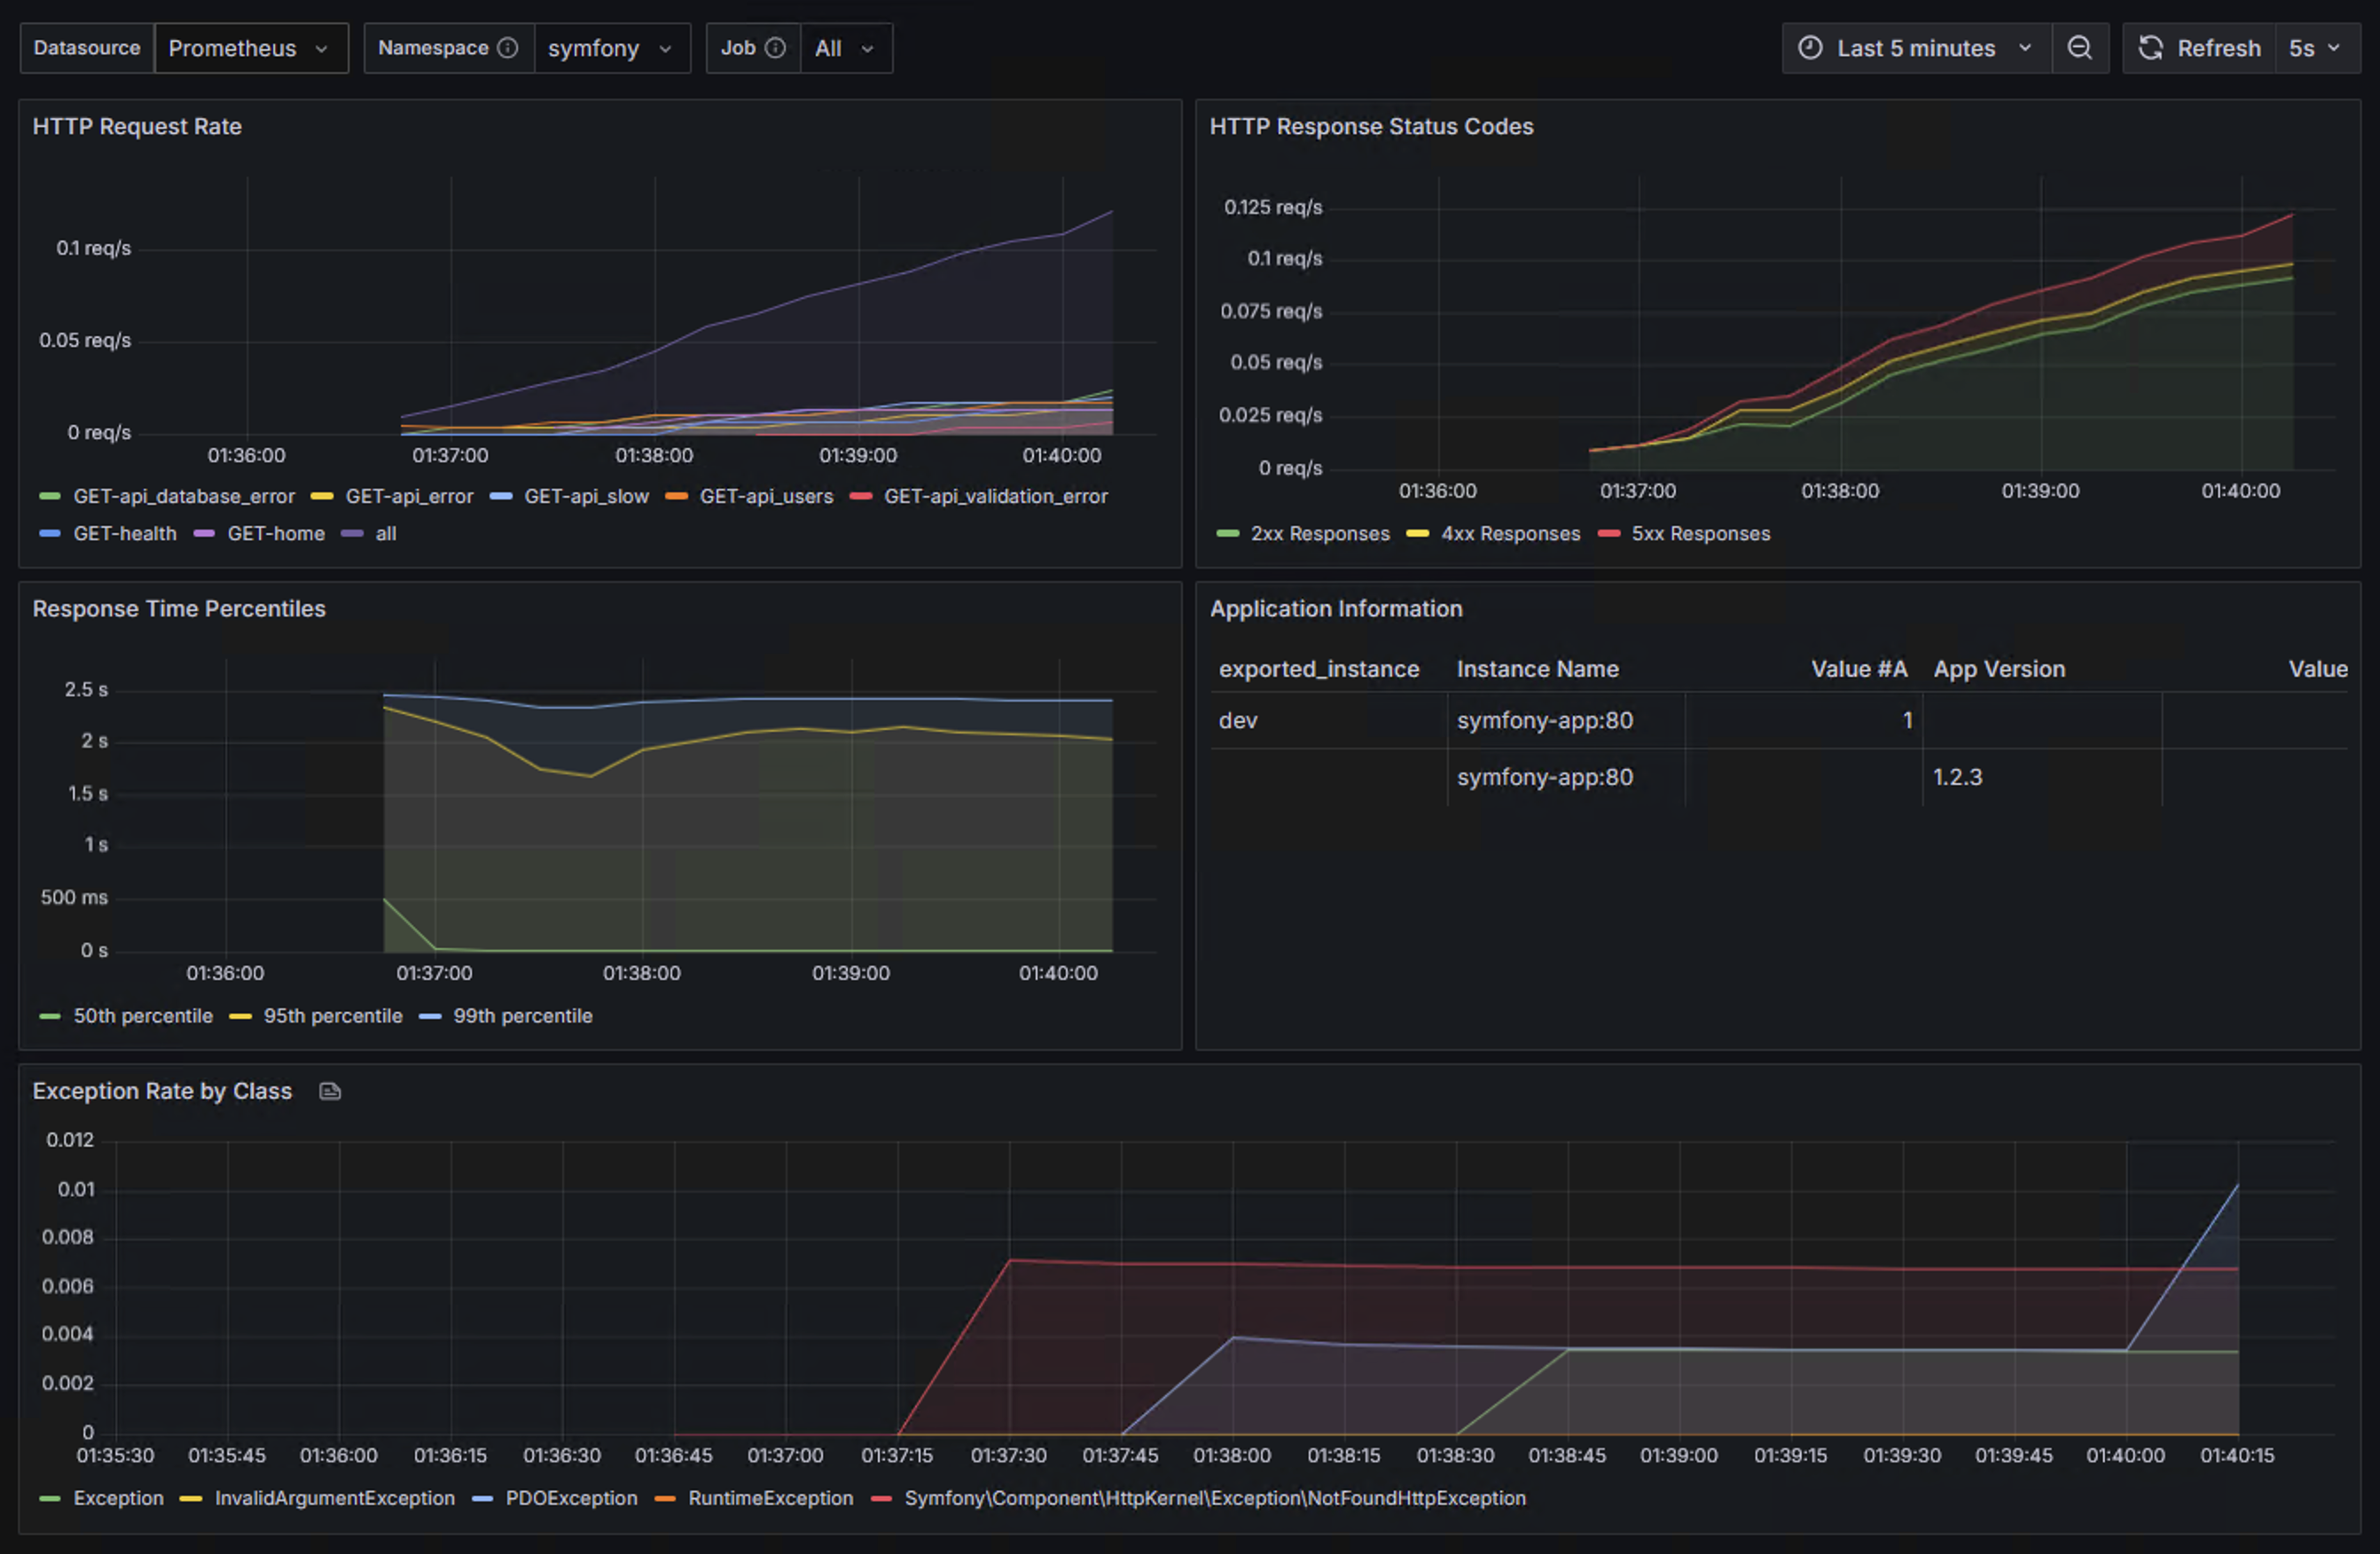The image size is (2380, 1554).
Task: Click the clock icon in time picker
Action: coord(1810,48)
